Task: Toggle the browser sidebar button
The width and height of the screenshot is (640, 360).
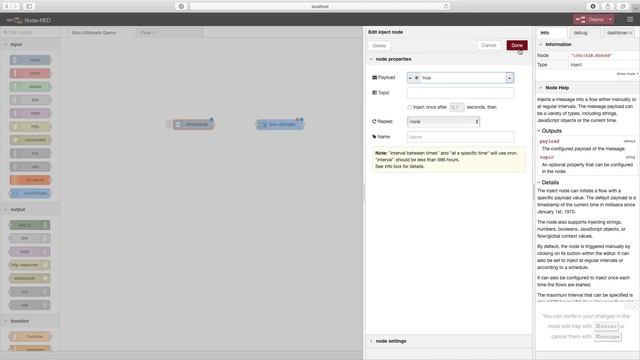Action: (29, 6)
